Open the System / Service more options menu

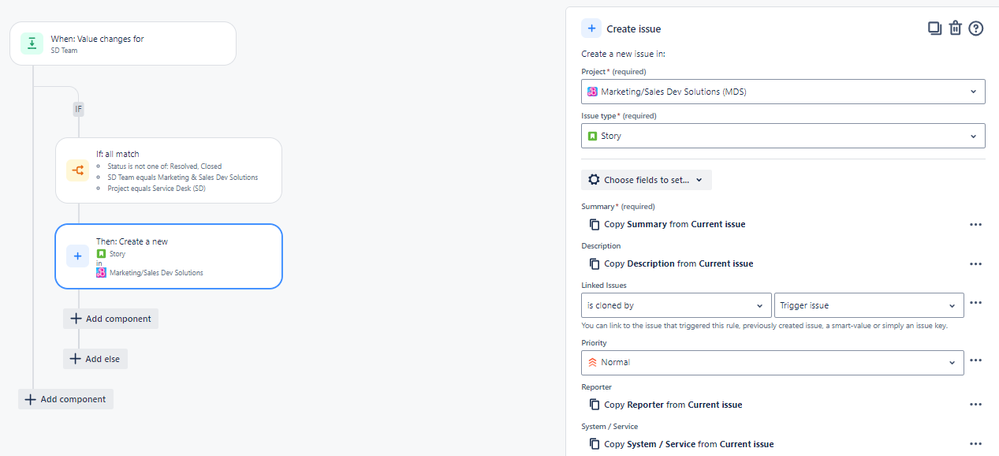pos(975,444)
